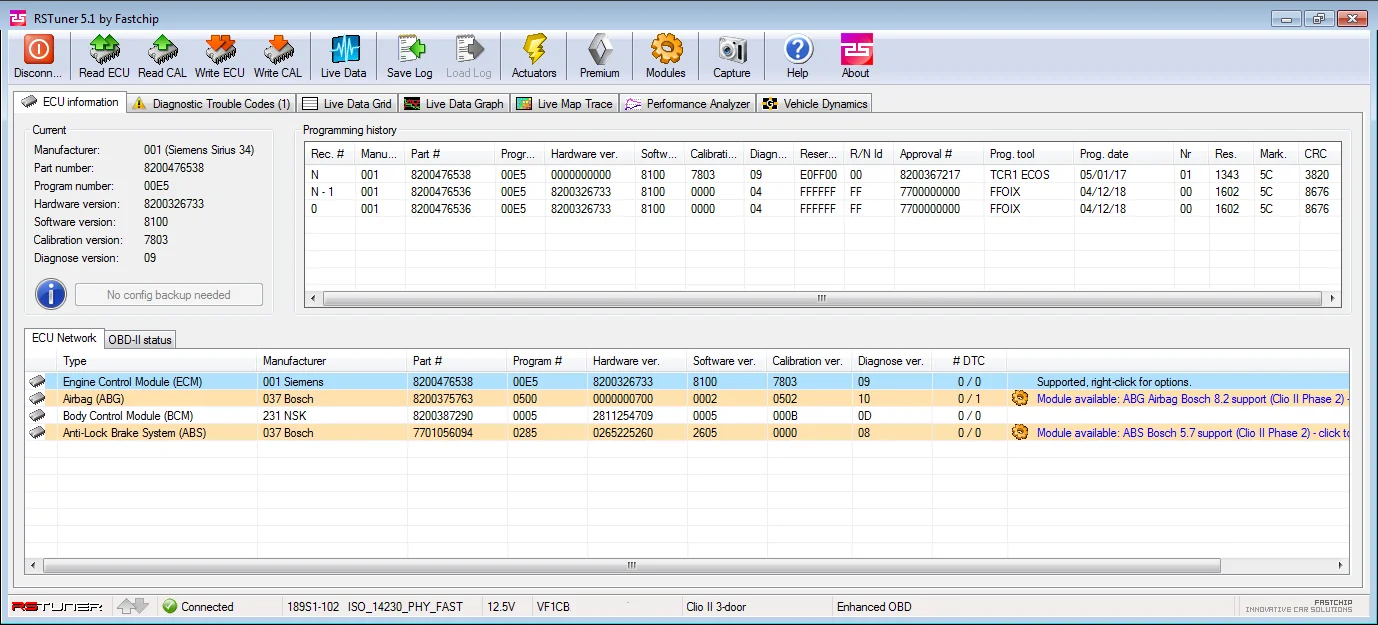This screenshot has height=625, width=1378.
Task: Click the Premium Renault icon
Action: [x=600, y=49]
